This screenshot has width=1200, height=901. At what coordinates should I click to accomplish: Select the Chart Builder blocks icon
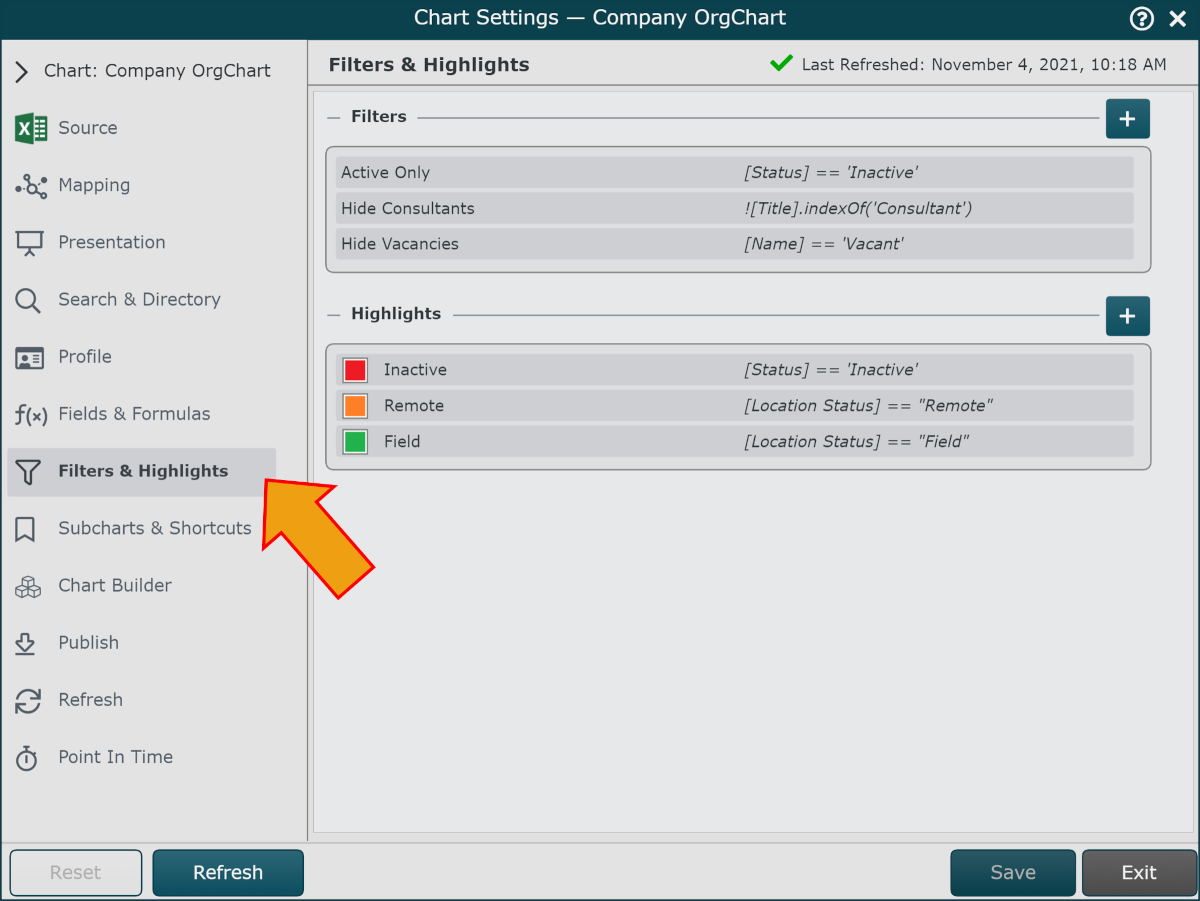(x=28, y=587)
